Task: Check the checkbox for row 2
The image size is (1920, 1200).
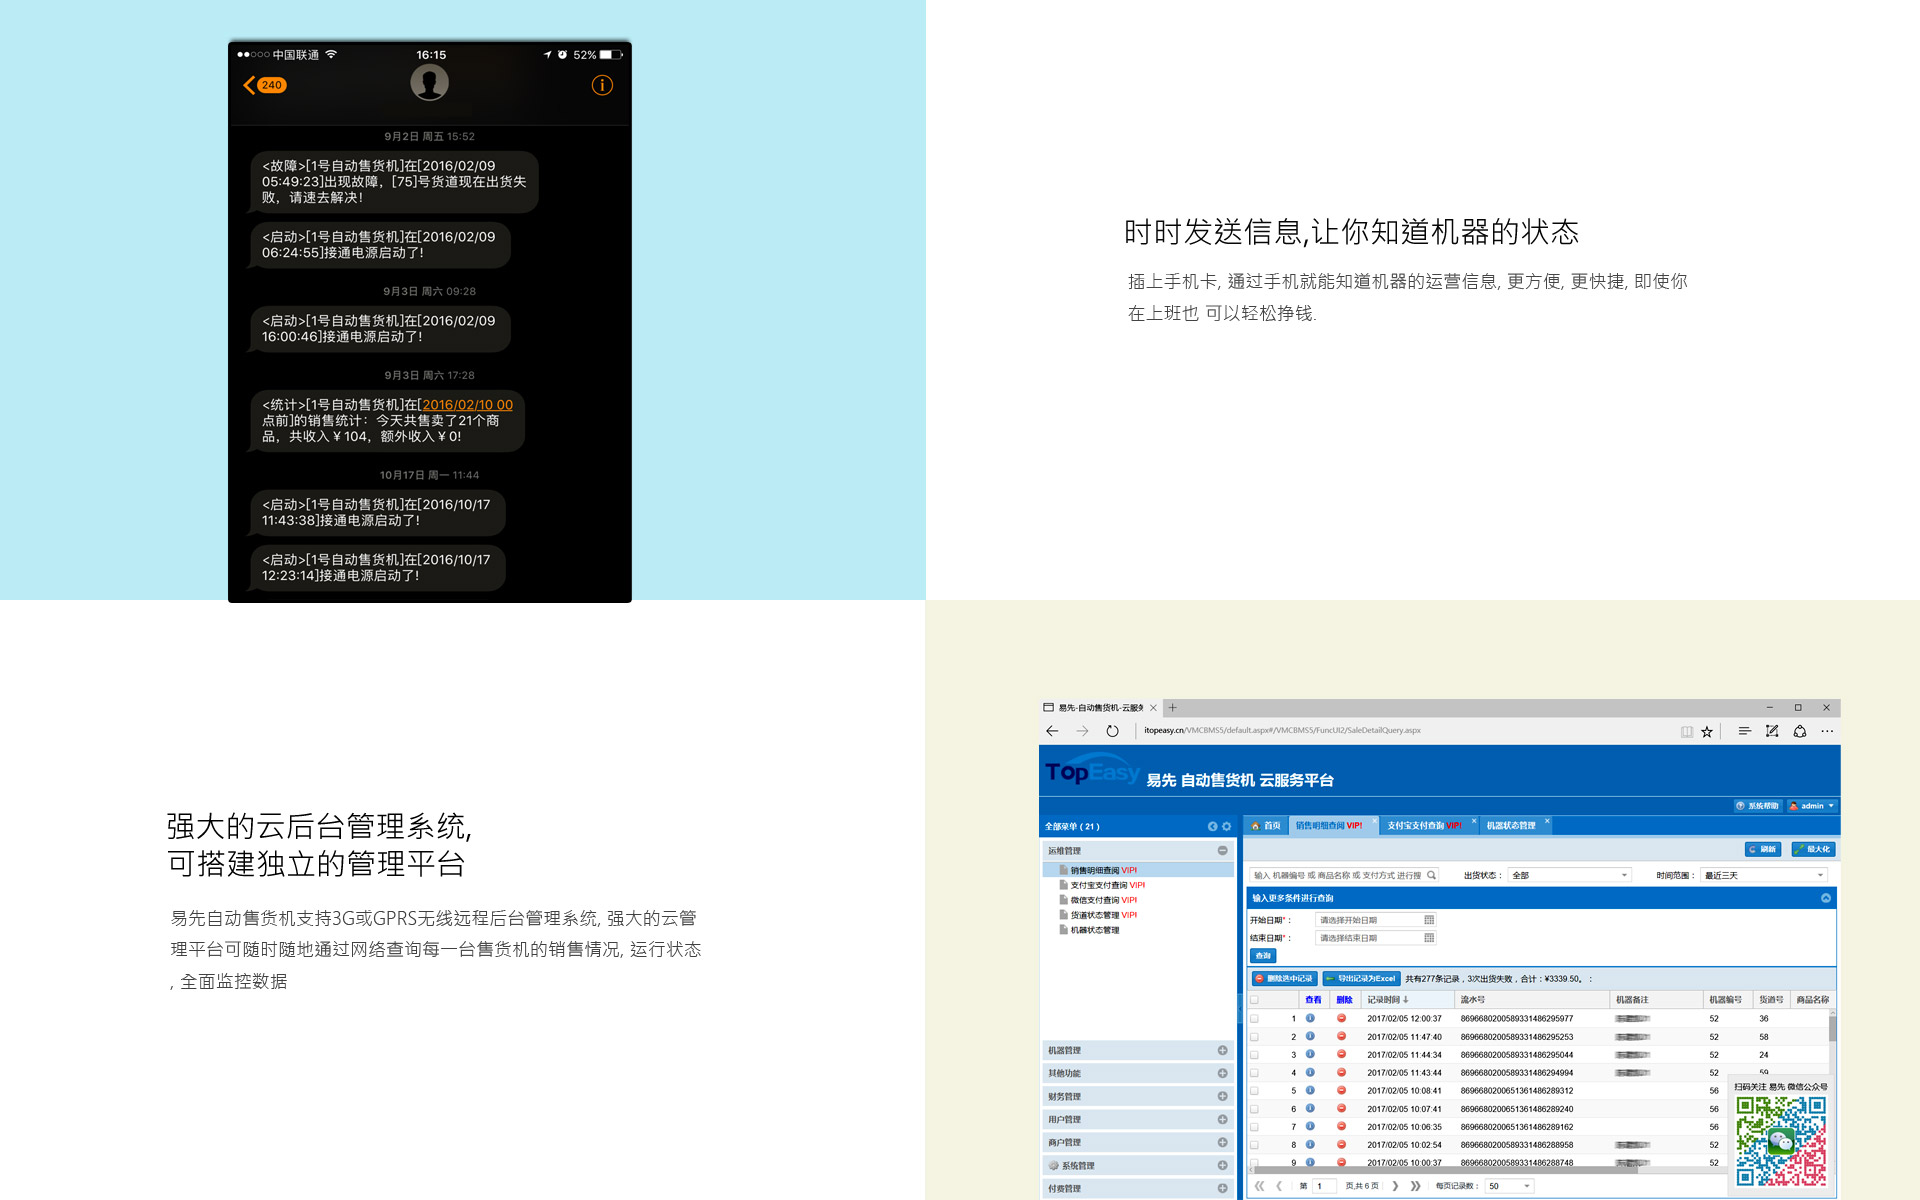Action: click(1254, 1037)
